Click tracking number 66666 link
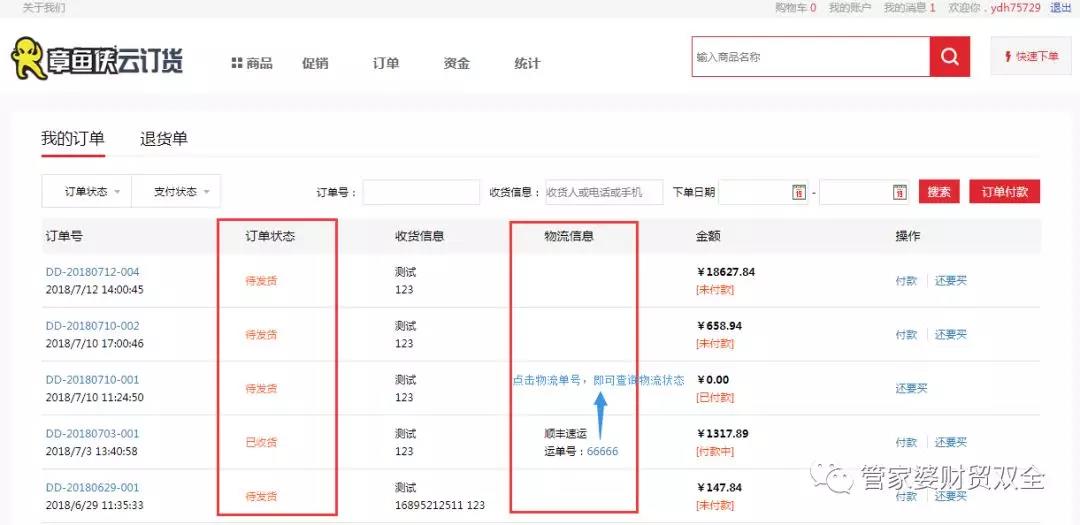Screen dimensions: 1080x525 click(x=602, y=451)
